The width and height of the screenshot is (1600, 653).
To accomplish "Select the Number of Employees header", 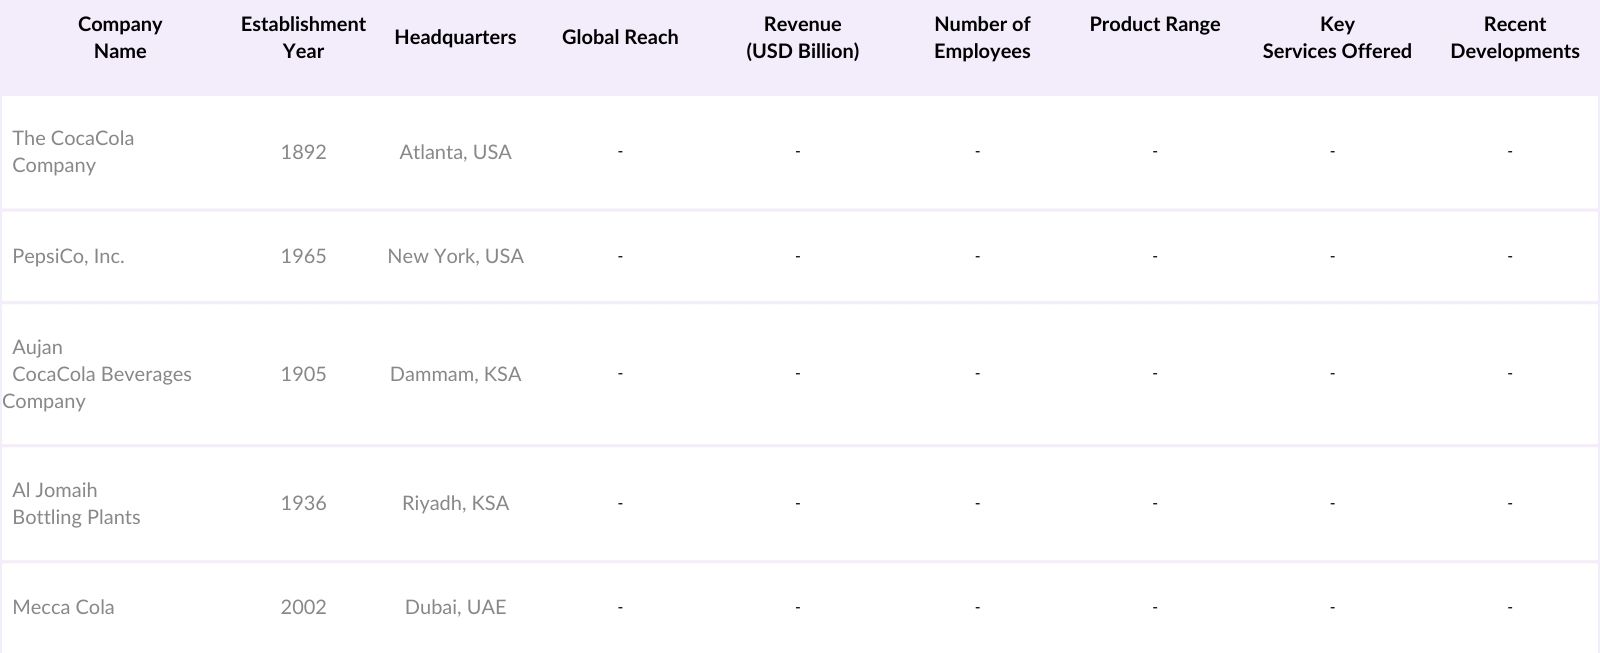I will click(982, 37).
